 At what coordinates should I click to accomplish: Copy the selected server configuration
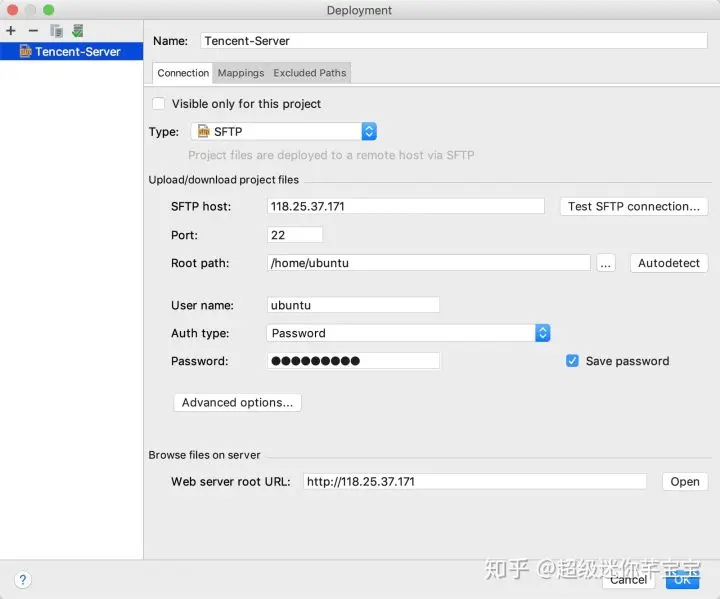pyautogui.click(x=56, y=31)
